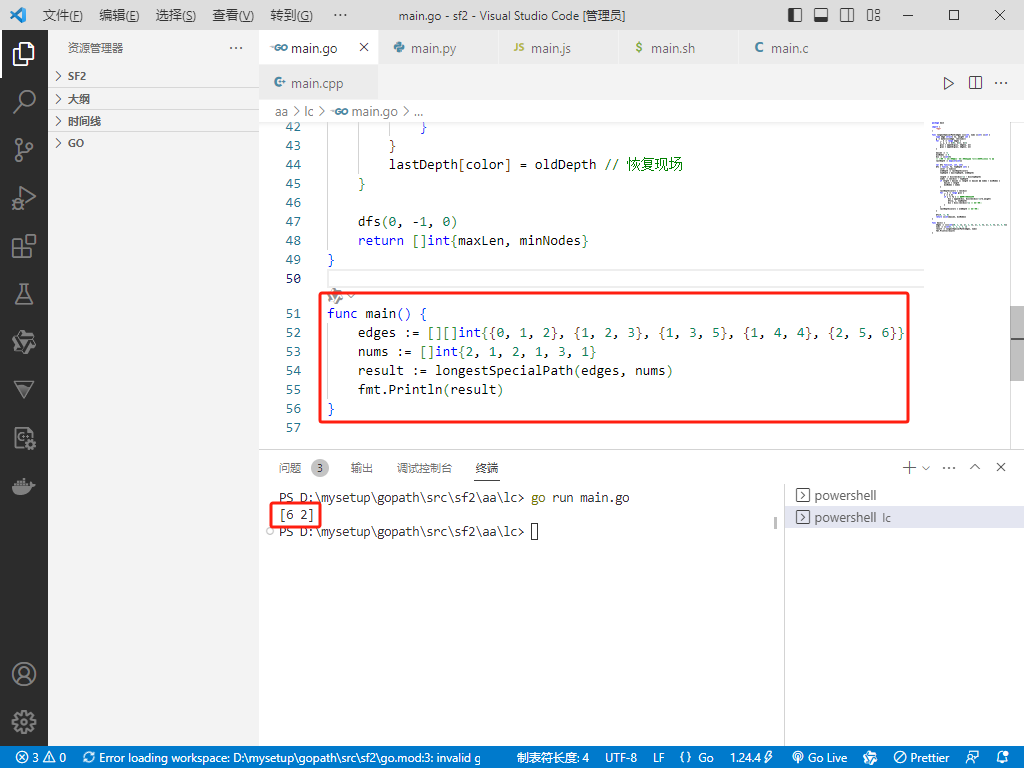The height and width of the screenshot is (768, 1024).
Task: Open the 问题 problems panel tab
Action: [x=290, y=468]
